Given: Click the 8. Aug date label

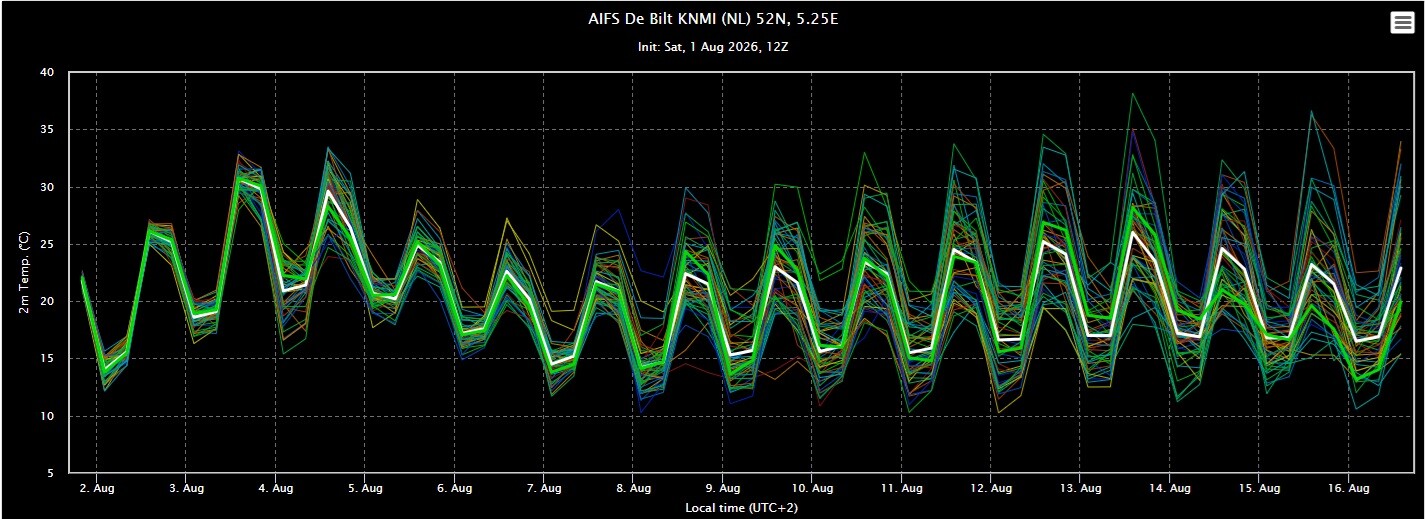Looking at the screenshot, I should tap(634, 488).
